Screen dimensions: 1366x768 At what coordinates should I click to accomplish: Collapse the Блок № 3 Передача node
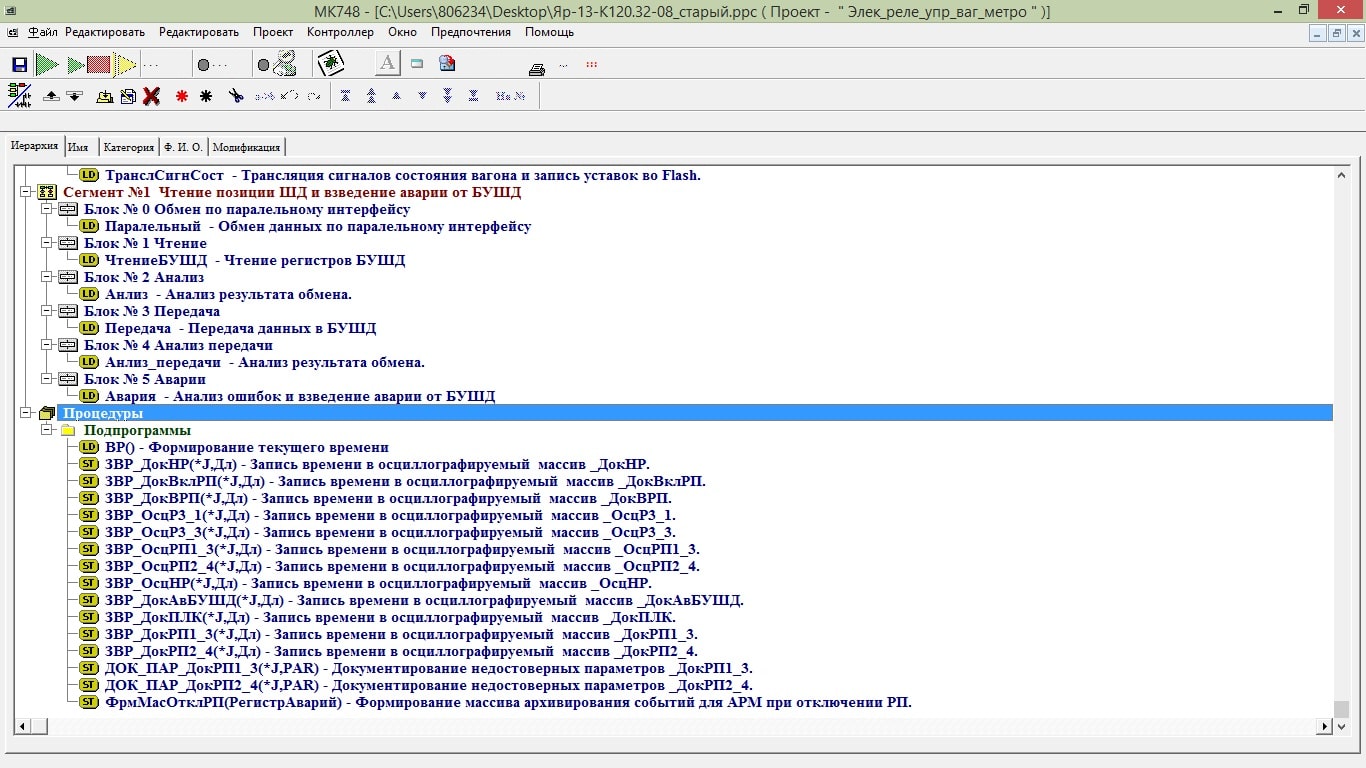47,311
